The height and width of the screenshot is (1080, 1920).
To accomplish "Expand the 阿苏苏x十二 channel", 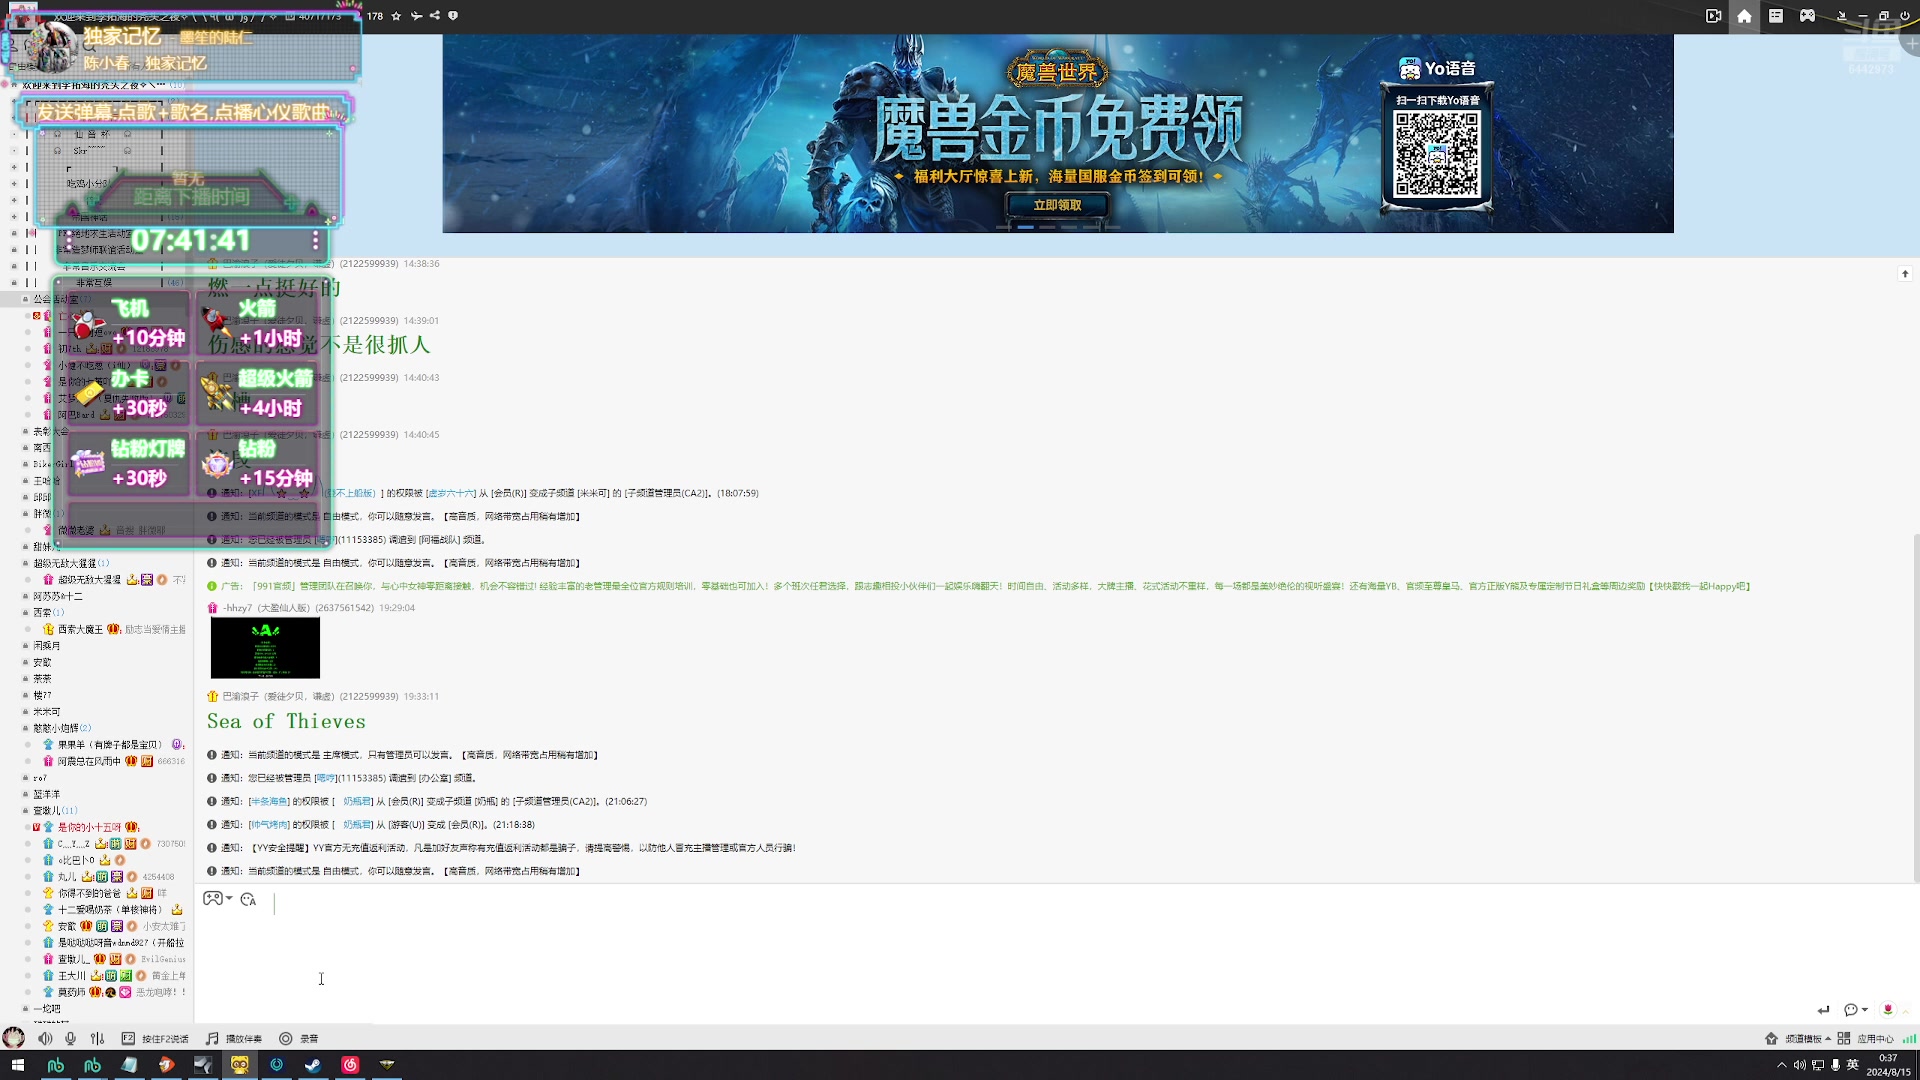I will pos(25,596).
